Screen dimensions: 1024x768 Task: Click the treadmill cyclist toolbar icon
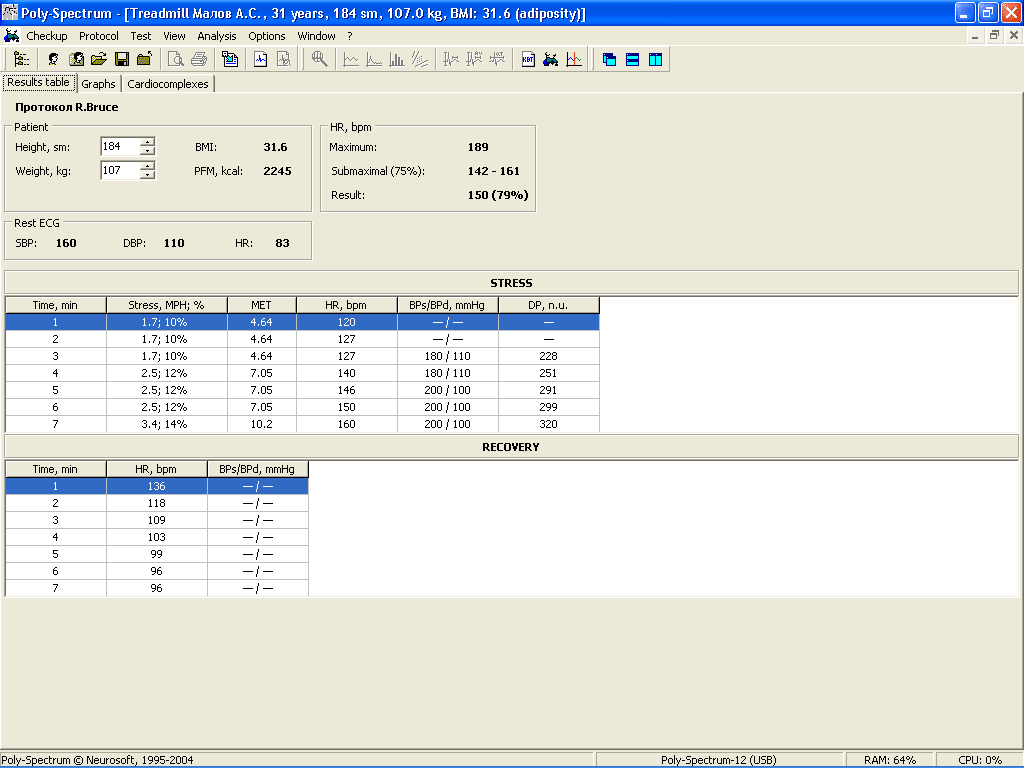tap(551, 59)
